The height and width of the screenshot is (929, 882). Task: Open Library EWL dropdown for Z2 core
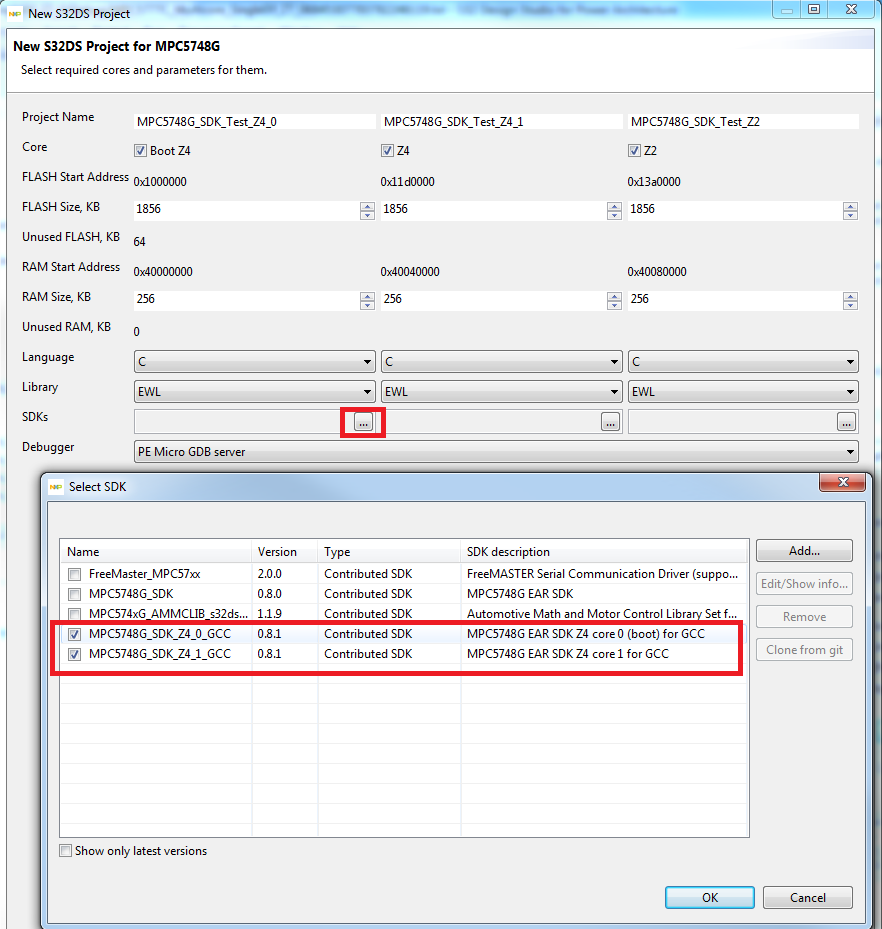tap(743, 392)
